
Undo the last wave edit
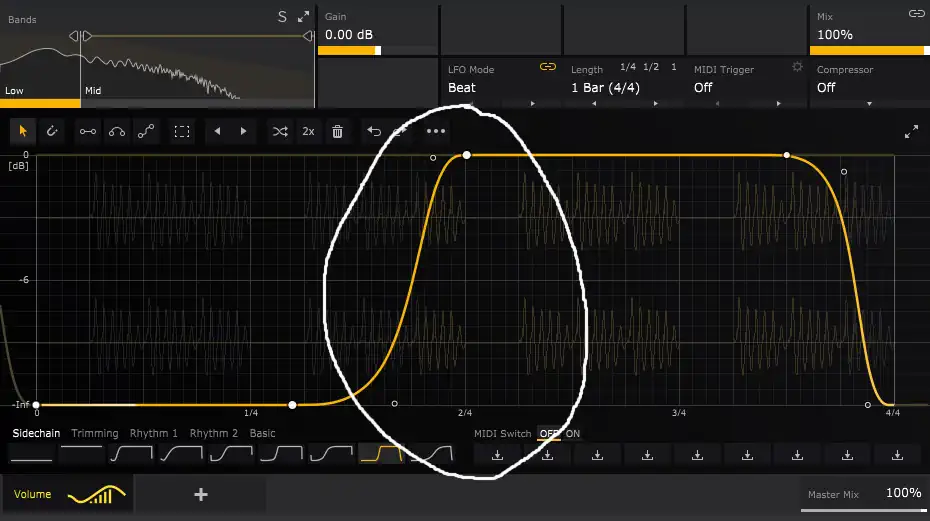pyautogui.click(x=374, y=131)
